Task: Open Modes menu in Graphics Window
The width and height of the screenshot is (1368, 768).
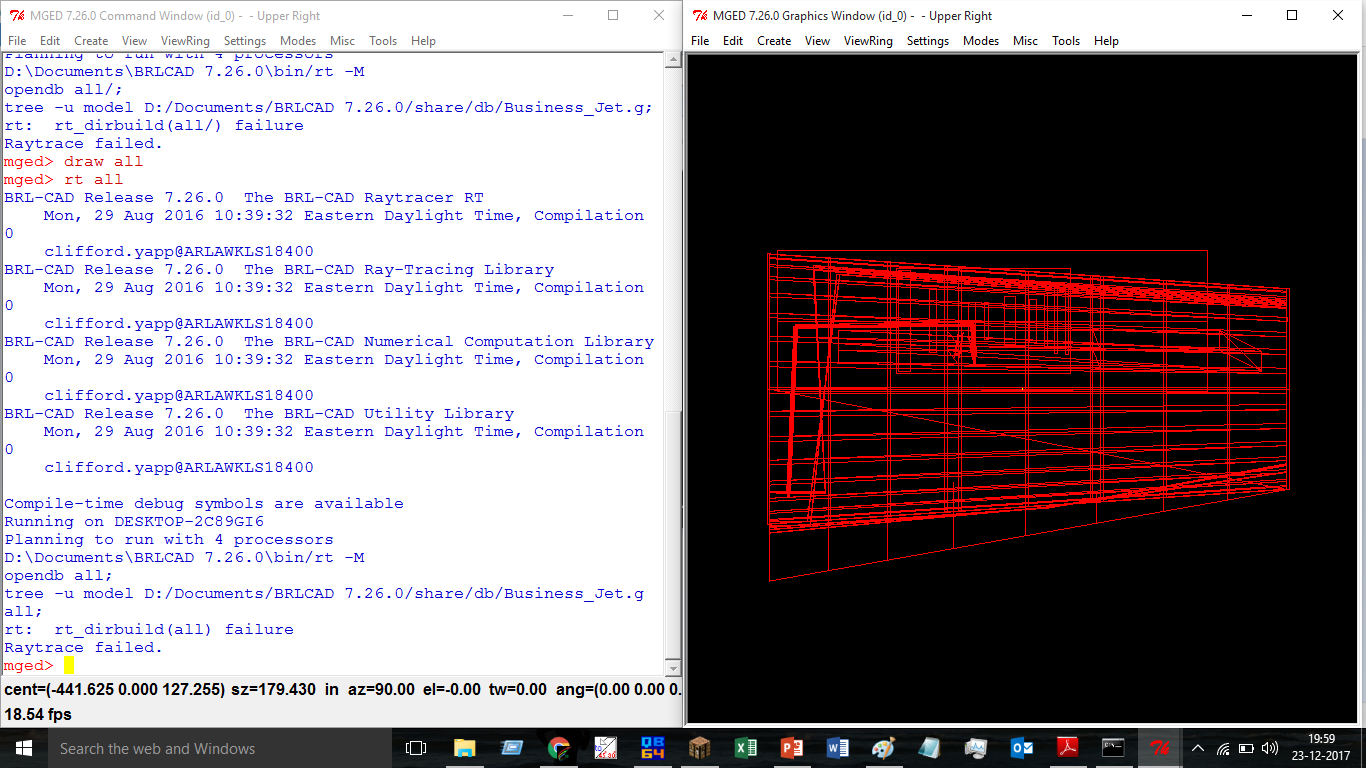Action: tap(981, 41)
